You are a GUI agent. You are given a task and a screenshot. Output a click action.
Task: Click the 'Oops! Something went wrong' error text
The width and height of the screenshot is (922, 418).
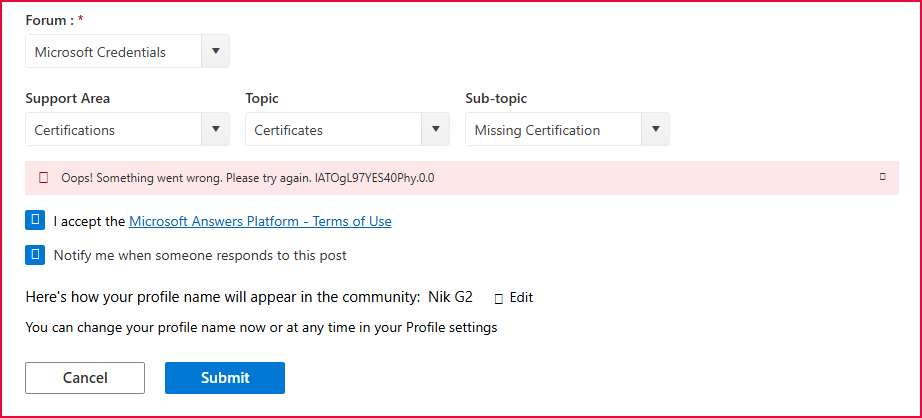[248, 178]
